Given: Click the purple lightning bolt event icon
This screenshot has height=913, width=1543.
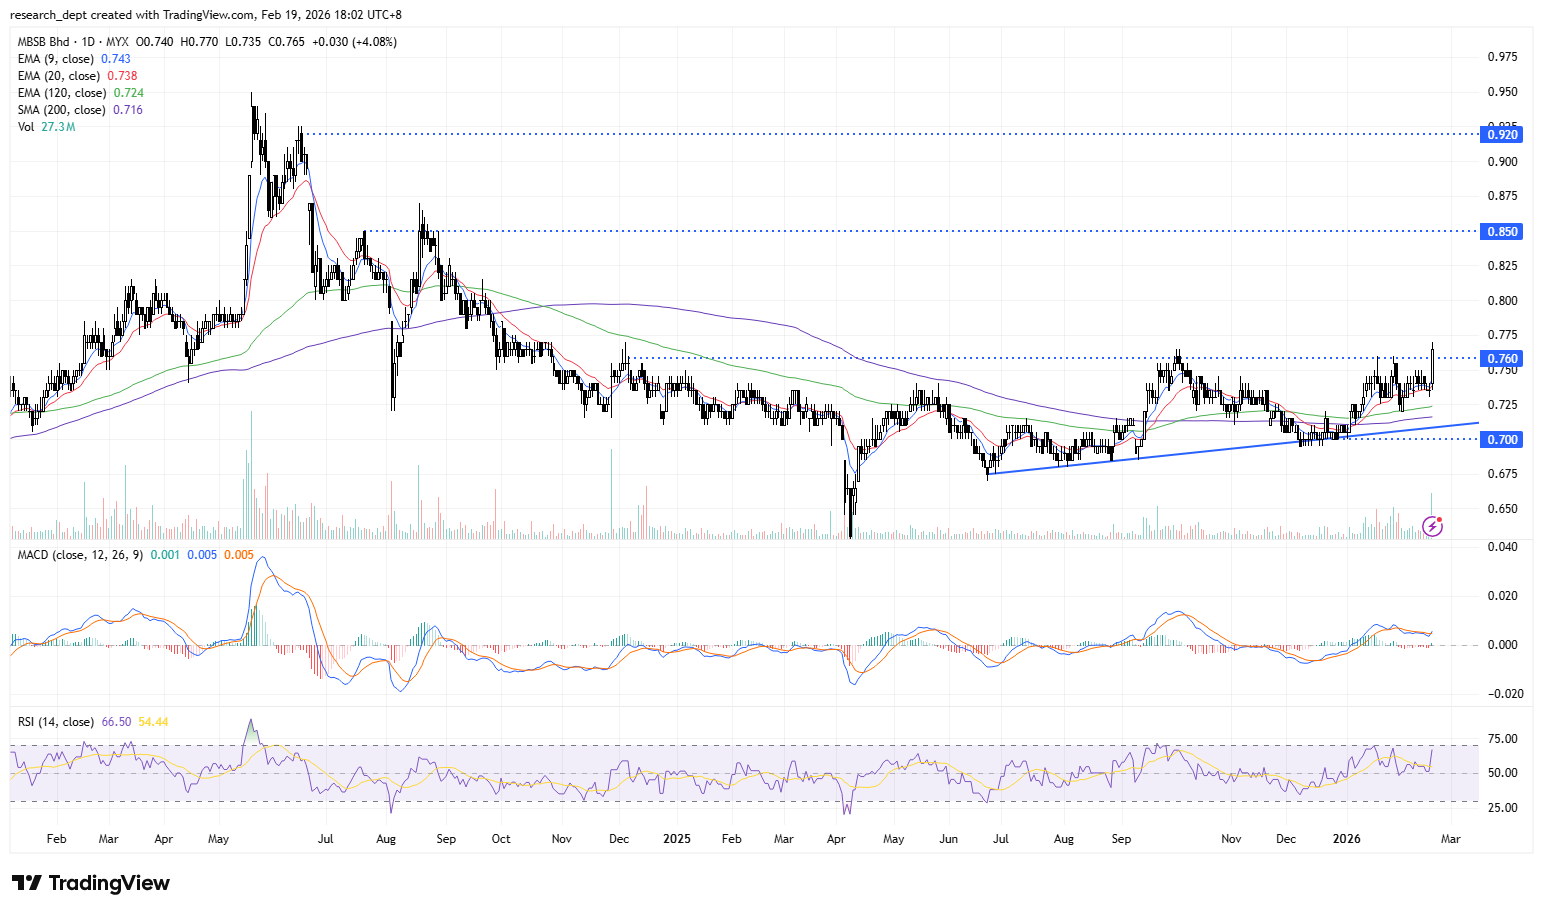Looking at the screenshot, I should (x=1433, y=526).
